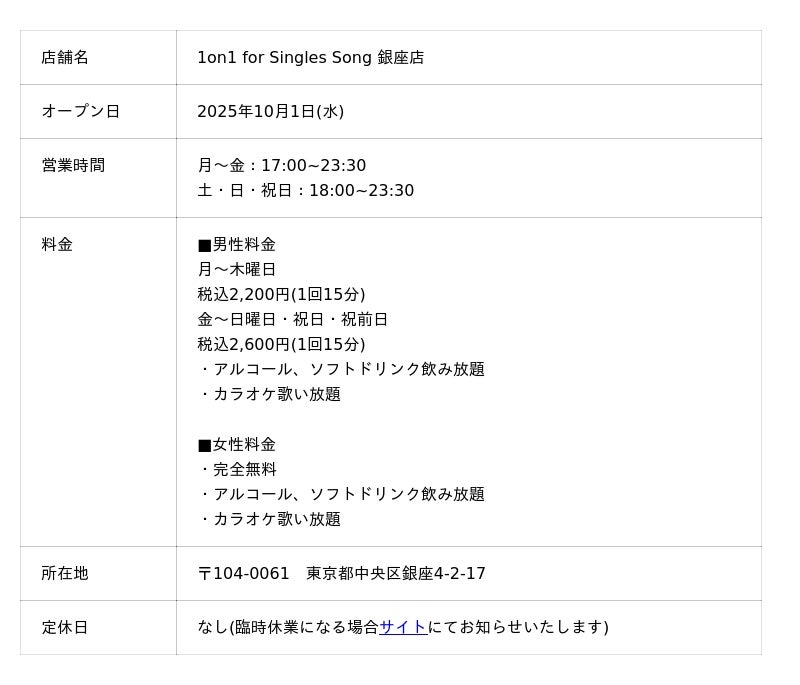Image resolution: width=800 pixels, height=685 pixels.
Task: Click the ■女性料金 heading
Action: [236, 445]
